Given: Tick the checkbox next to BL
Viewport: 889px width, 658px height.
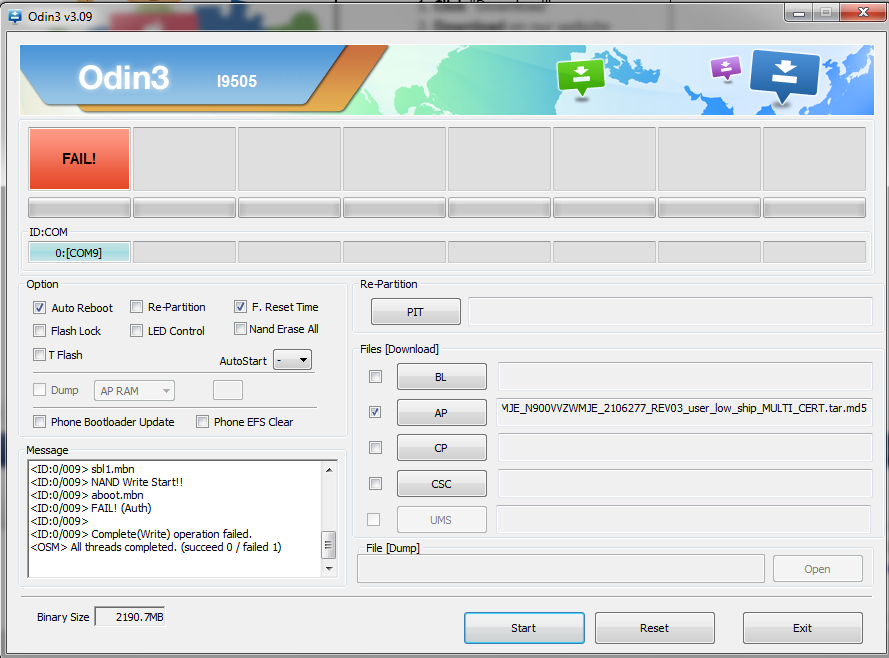Looking at the screenshot, I should click(375, 376).
